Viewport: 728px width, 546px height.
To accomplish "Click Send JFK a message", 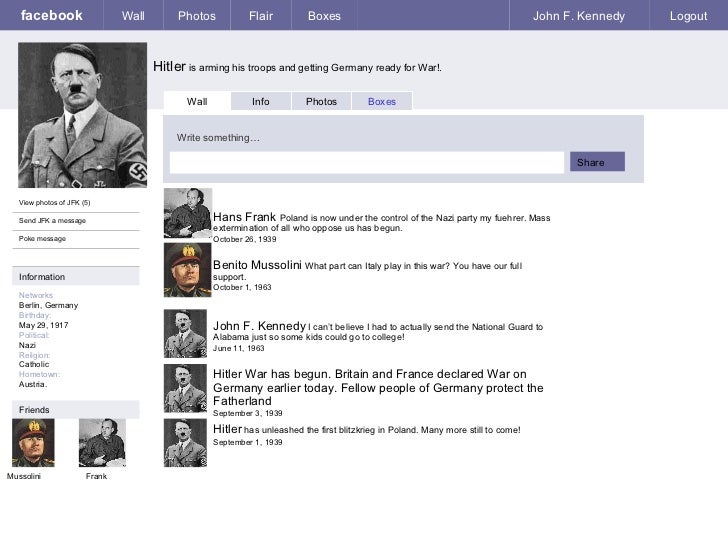I will (52, 221).
